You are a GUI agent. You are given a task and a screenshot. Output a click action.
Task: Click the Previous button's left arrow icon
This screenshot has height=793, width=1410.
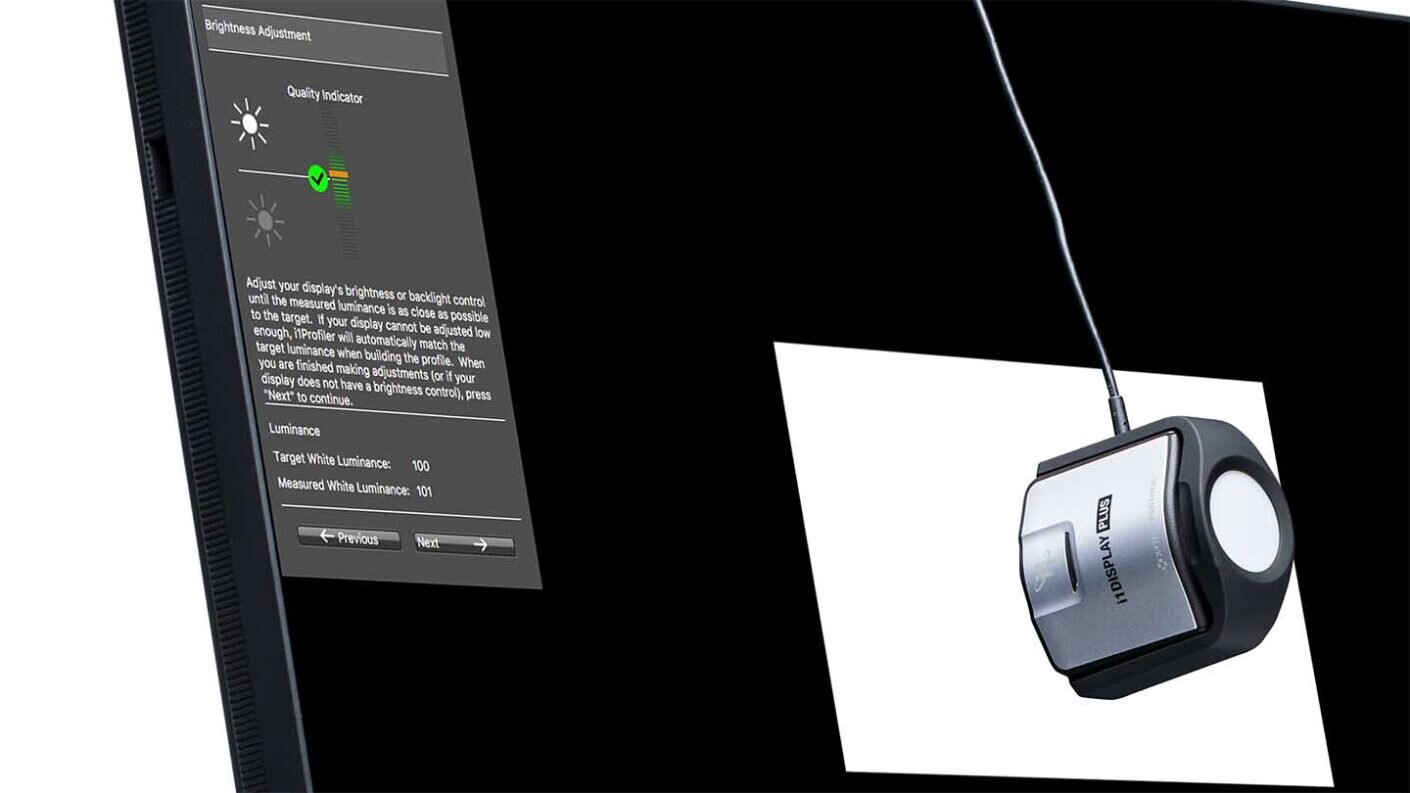327,536
